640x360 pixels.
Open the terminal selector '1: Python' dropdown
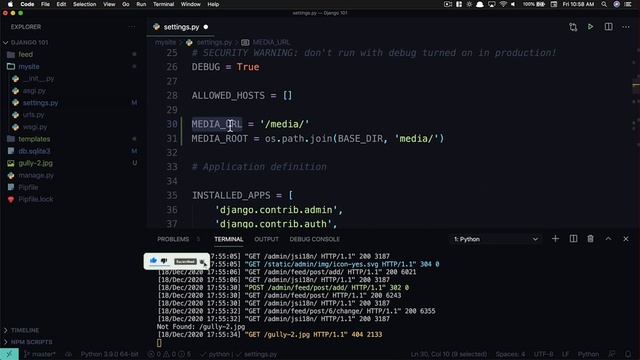(496, 239)
